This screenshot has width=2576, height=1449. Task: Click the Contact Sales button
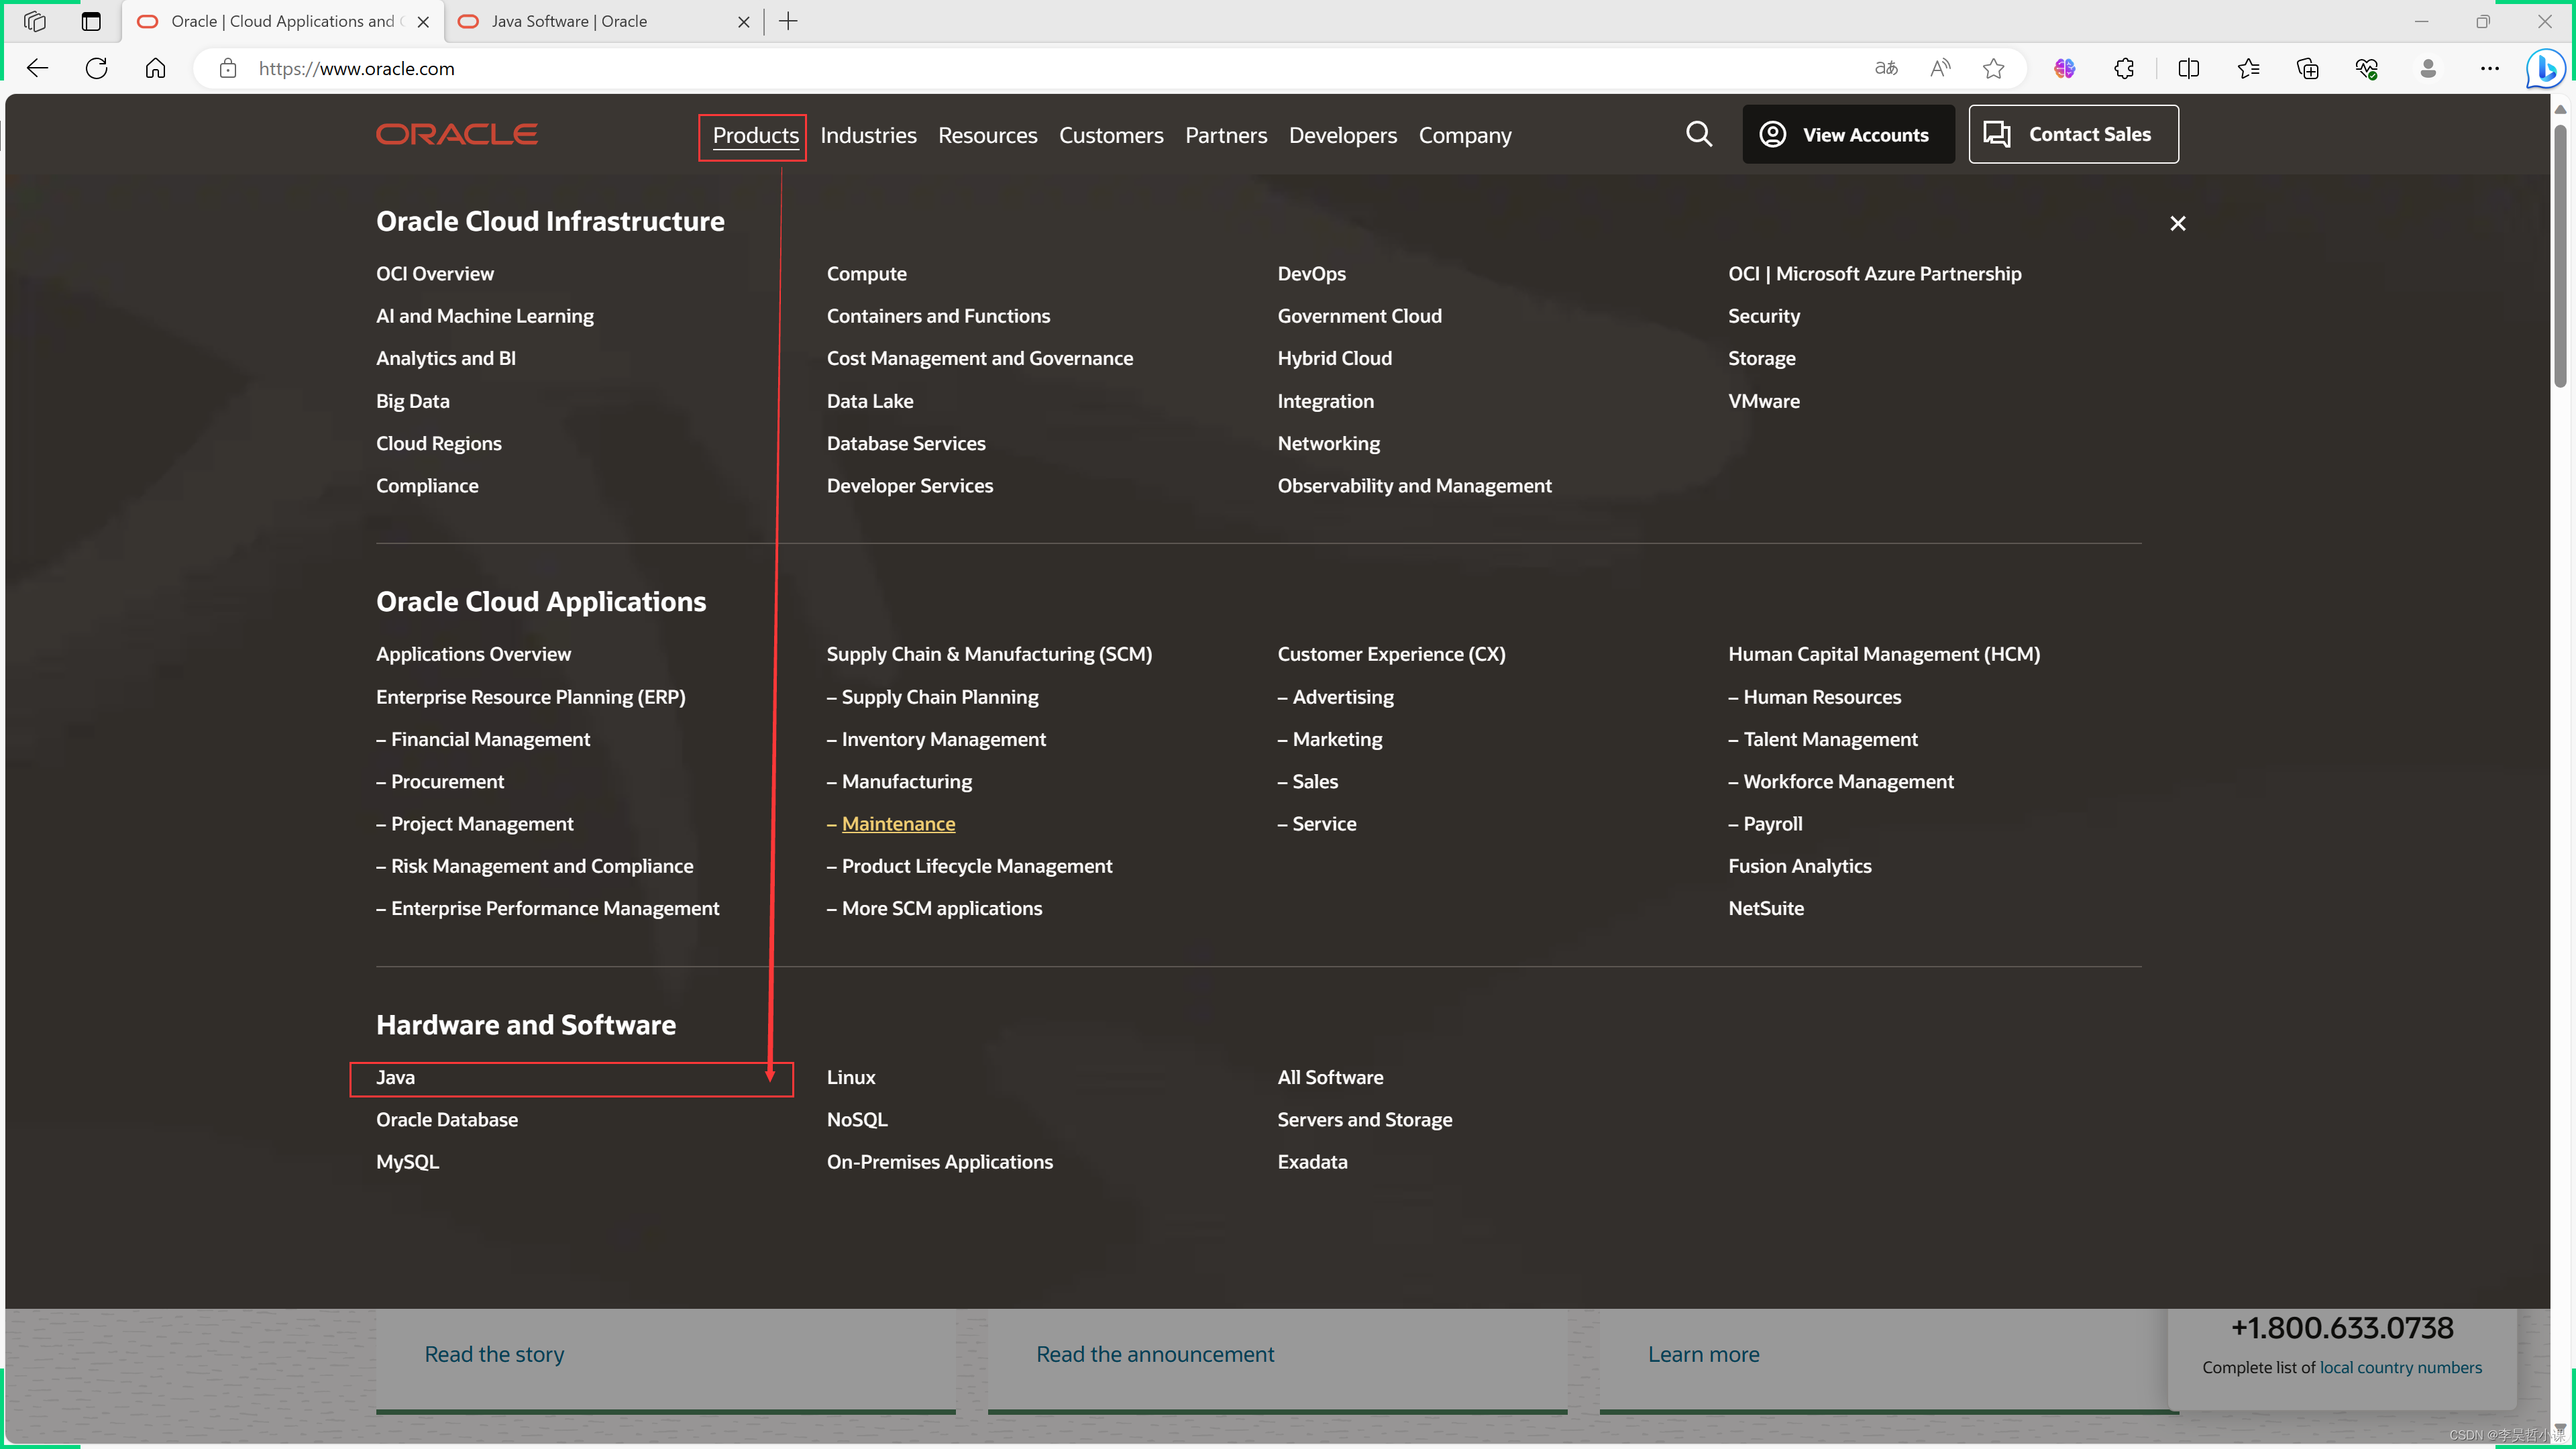pos(2074,133)
